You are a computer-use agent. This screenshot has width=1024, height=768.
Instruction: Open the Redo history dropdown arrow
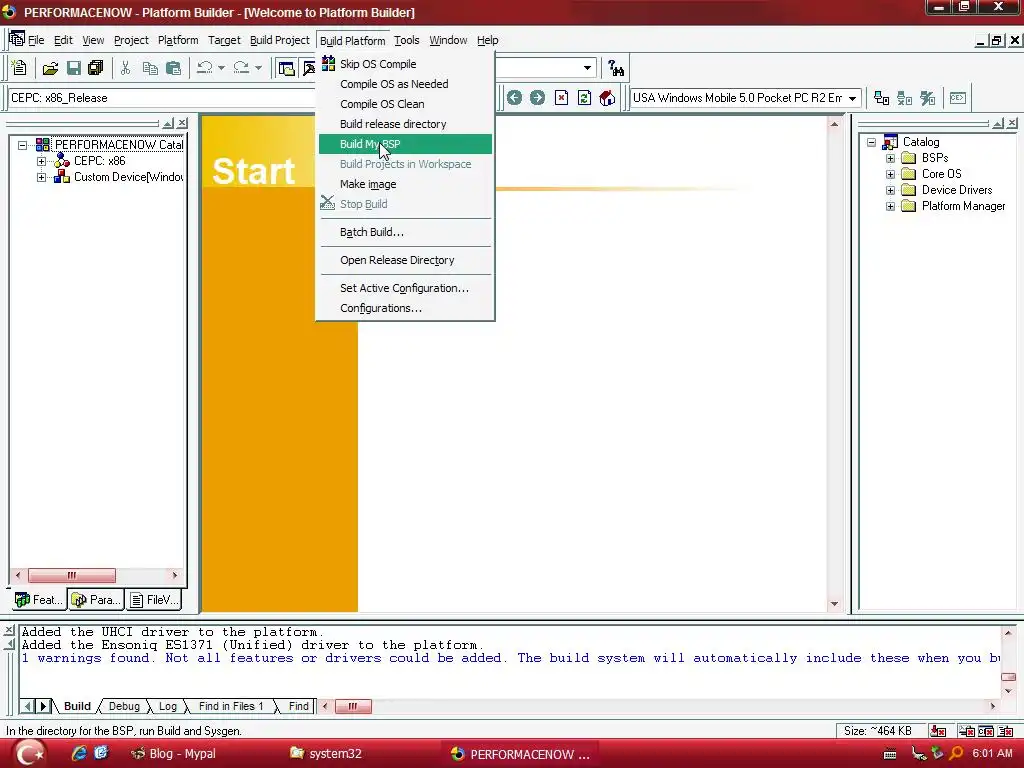(x=258, y=68)
